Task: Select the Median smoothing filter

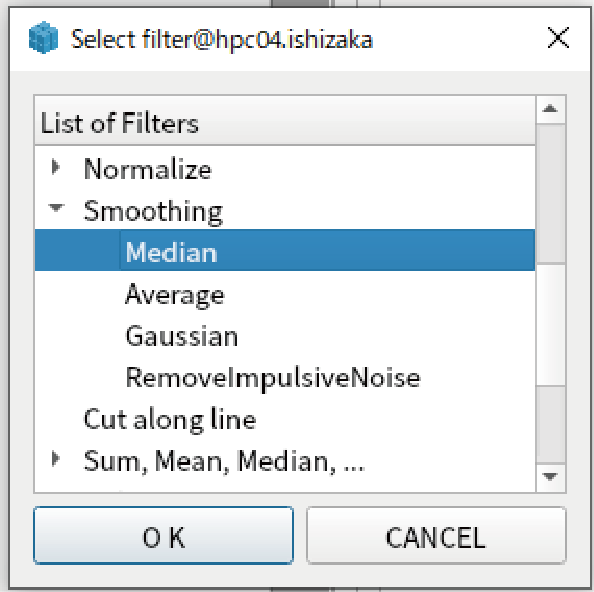Action: (285, 250)
